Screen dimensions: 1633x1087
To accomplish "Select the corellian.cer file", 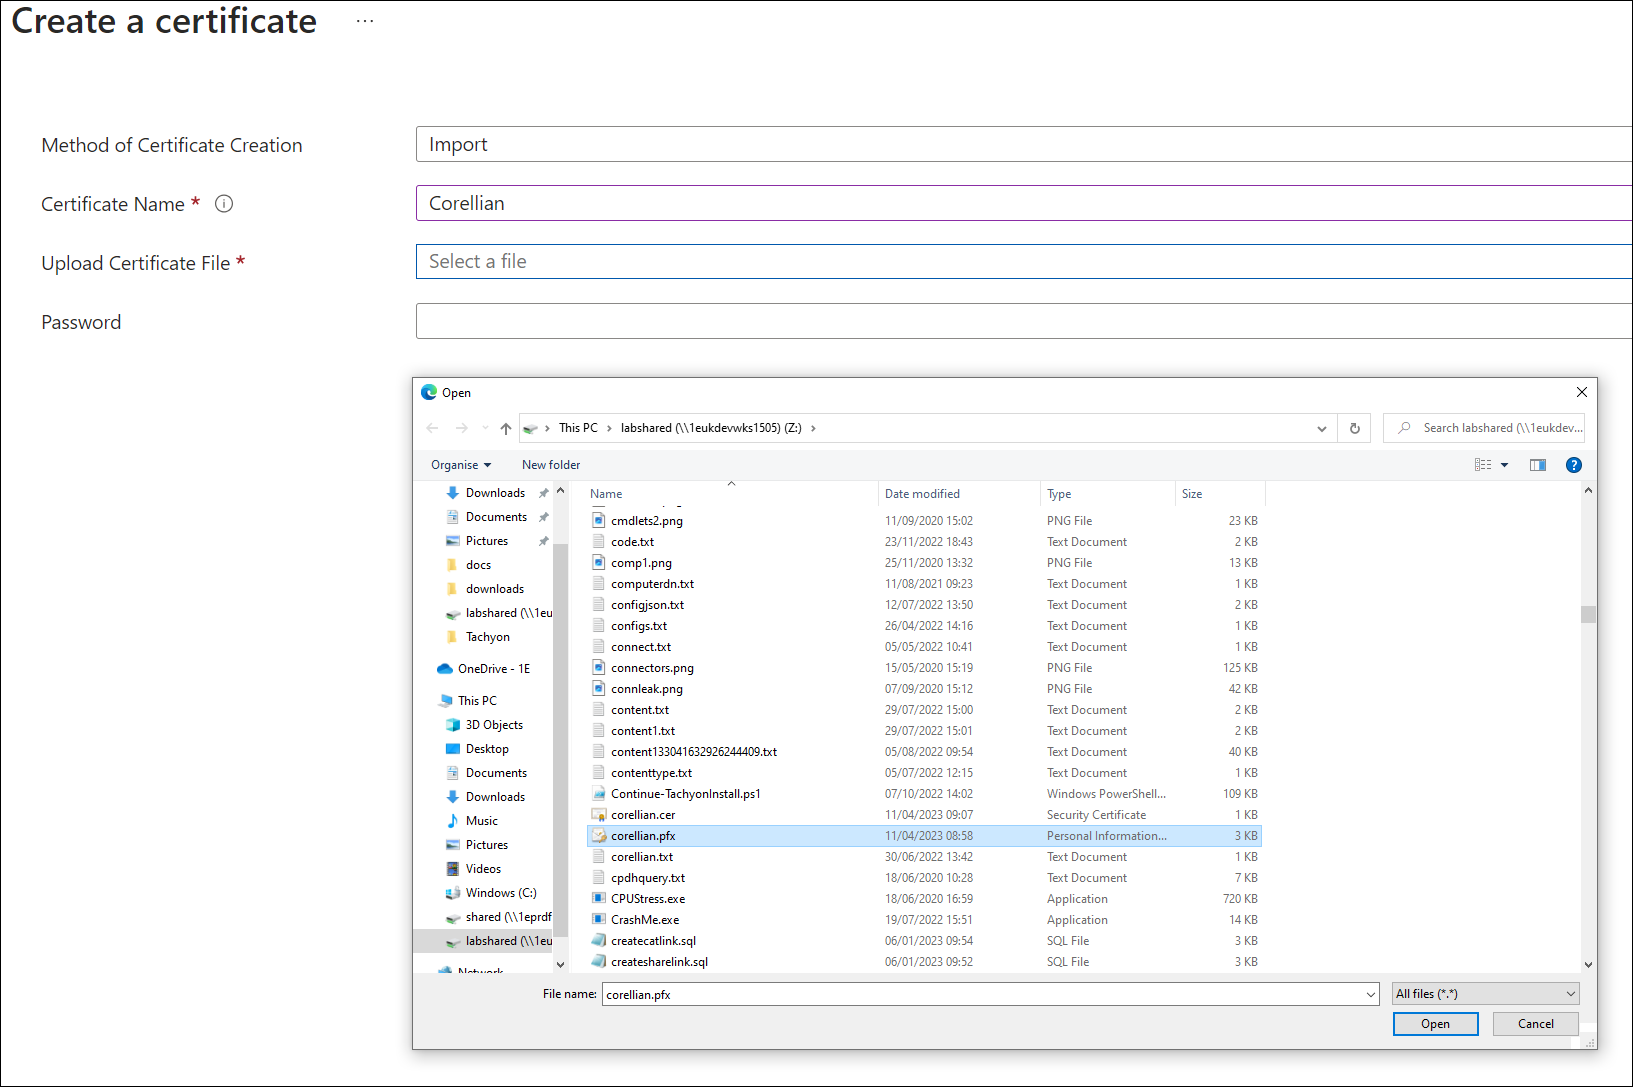I will tap(643, 815).
